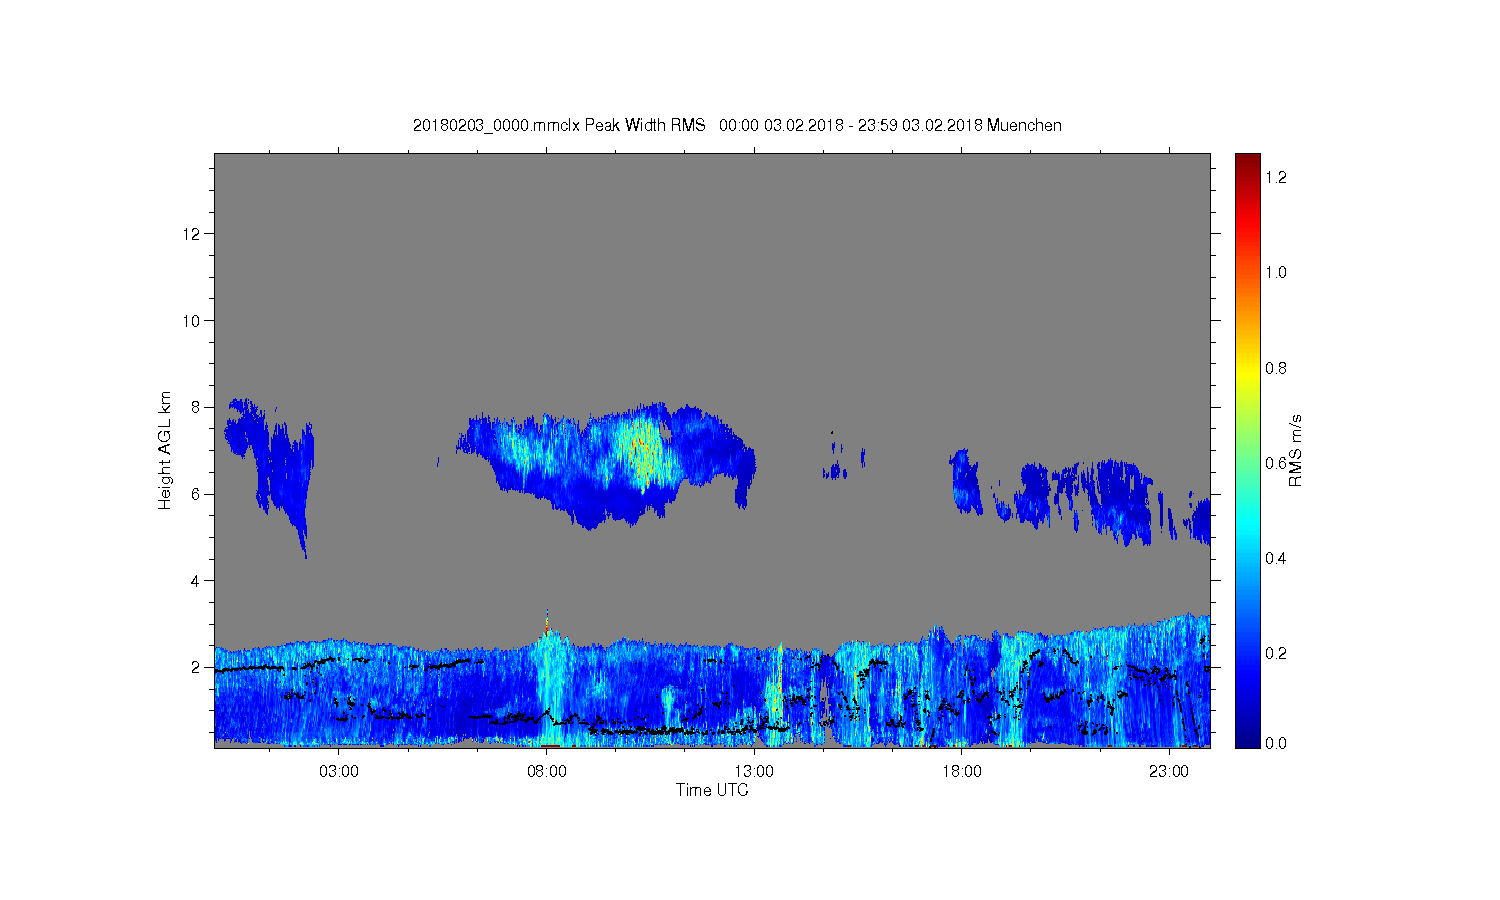1500x900 pixels.
Task: Select the height axis tick label 4
Action: 196,581
